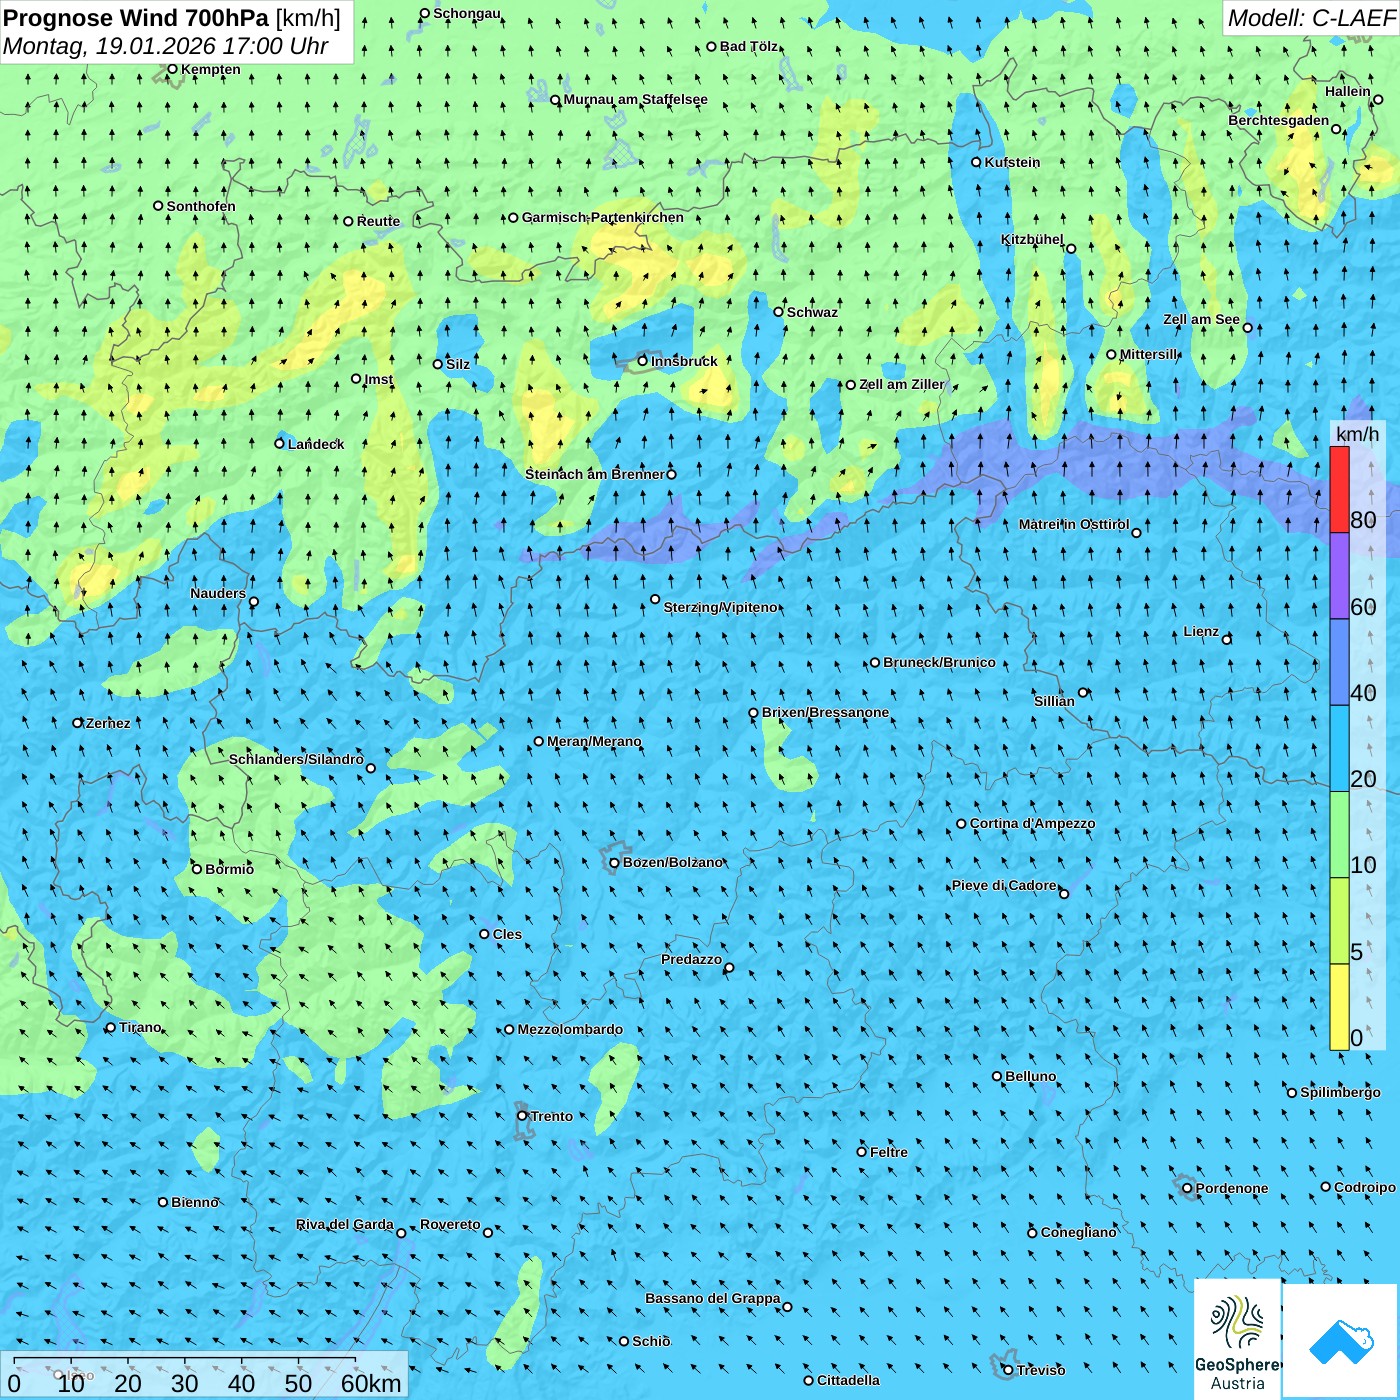The height and width of the screenshot is (1400, 1400).
Task: Click the Pordenone label
Action: tap(1231, 1188)
